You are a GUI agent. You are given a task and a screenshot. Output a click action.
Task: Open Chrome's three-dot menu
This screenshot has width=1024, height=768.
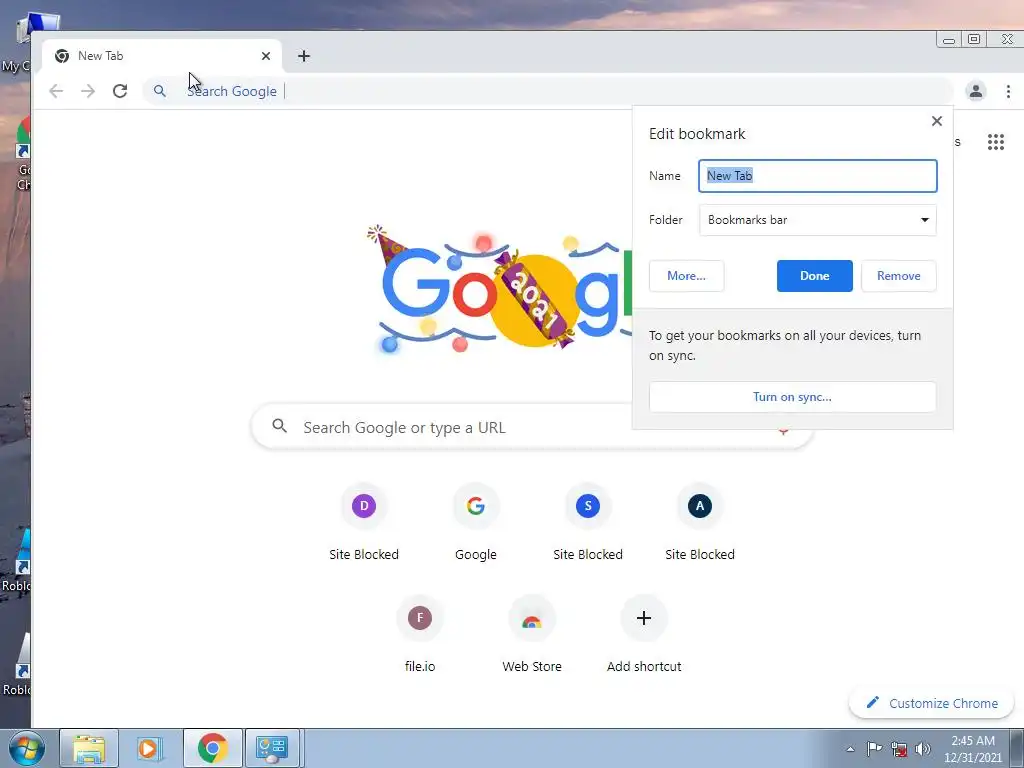[1008, 91]
